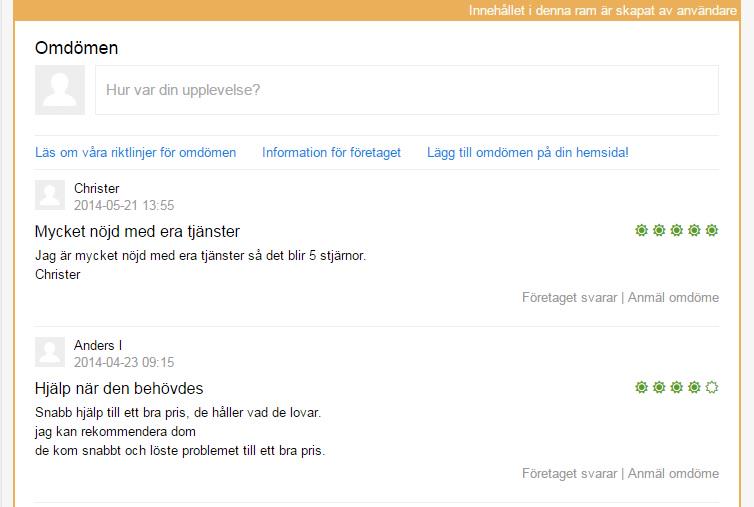The width and height of the screenshot is (754, 507).
Task: Click the fourth star of Anders I's rating
Action: pos(694,387)
